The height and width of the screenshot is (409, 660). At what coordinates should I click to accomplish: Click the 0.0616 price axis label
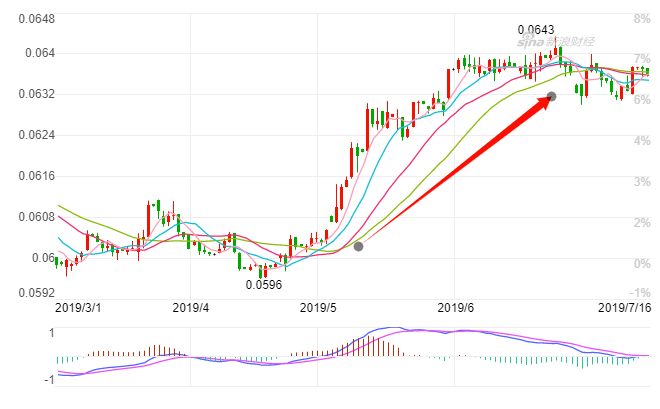[37, 176]
